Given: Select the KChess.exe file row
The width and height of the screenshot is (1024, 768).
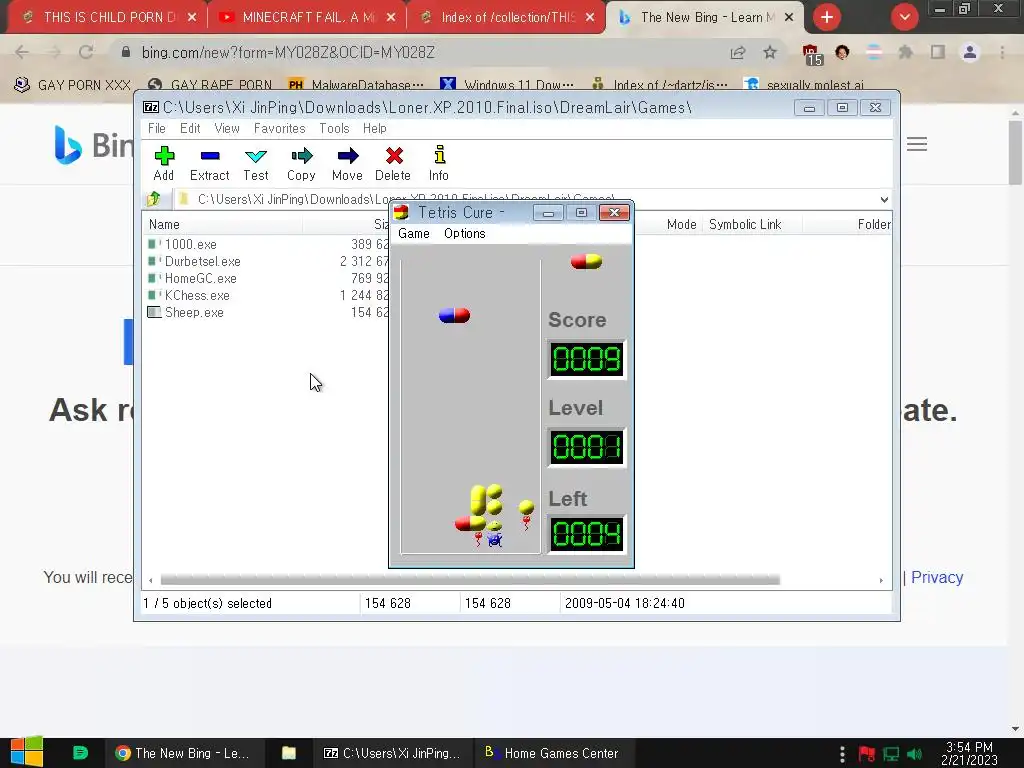Looking at the screenshot, I should point(266,295).
